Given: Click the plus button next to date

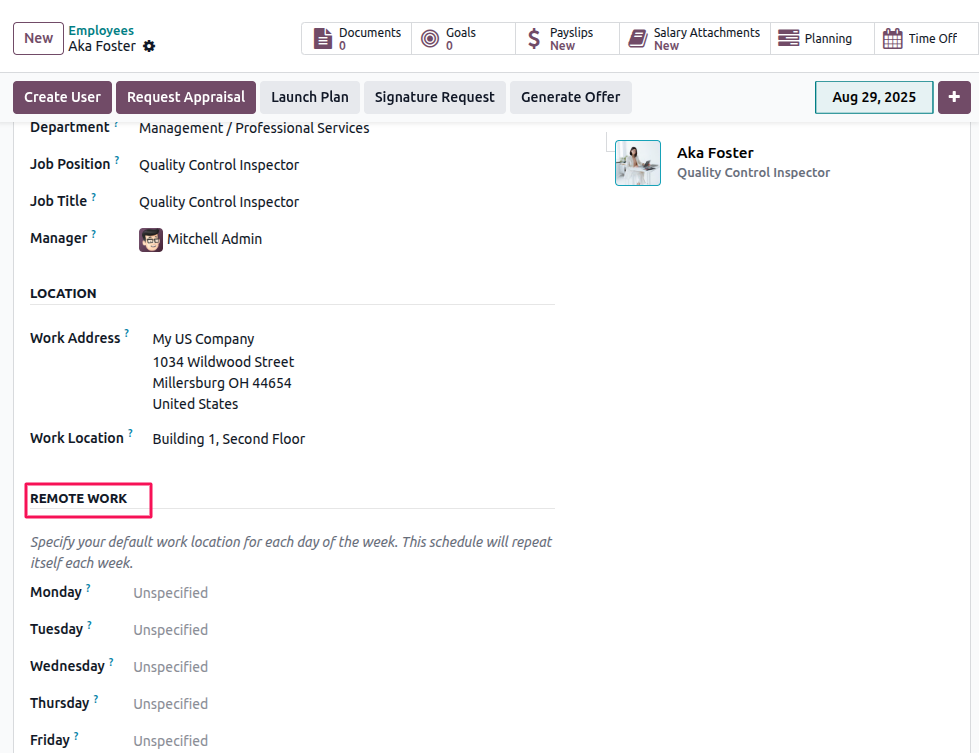Looking at the screenshot, I should pyautogui.click(x=954, y=97).
